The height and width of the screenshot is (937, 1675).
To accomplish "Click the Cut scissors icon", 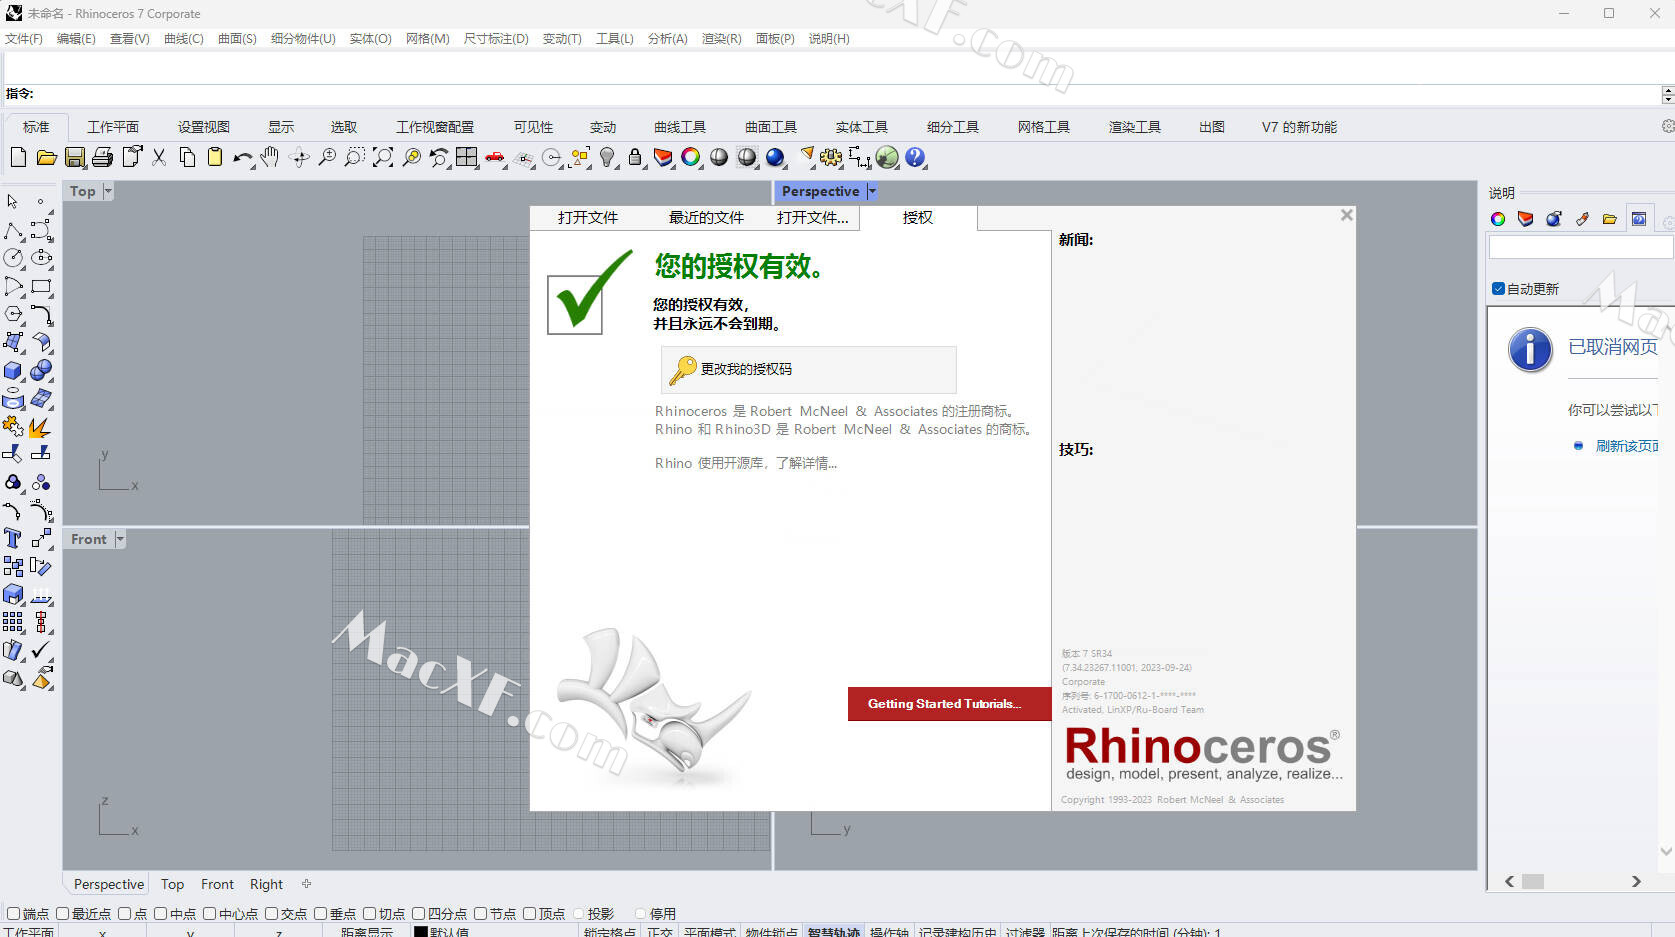I will pyautogui.click(x=159, y=157).
